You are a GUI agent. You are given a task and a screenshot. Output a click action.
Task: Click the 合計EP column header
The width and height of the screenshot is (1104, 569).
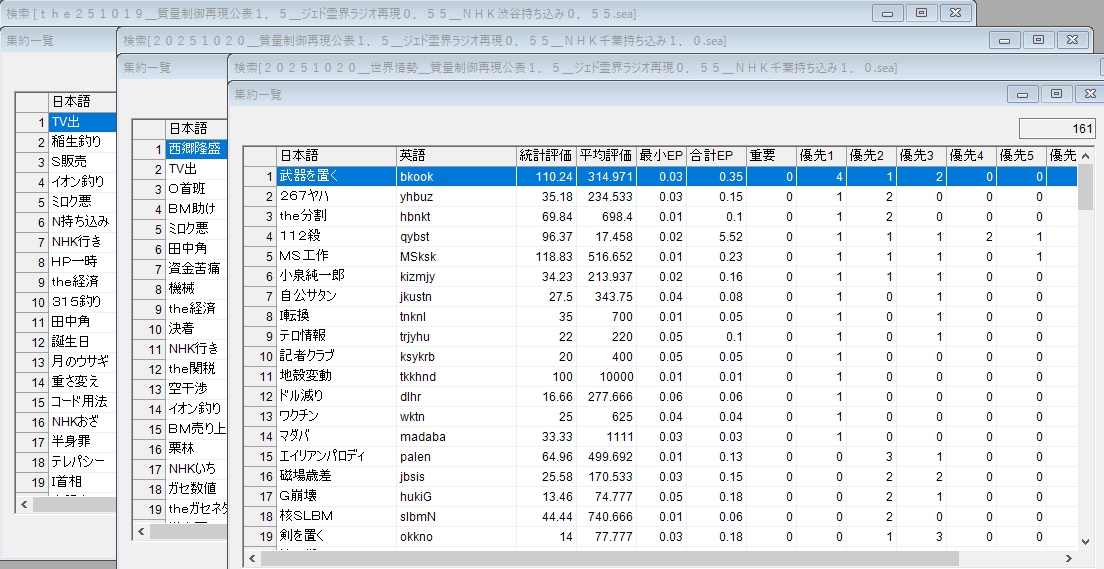716,155
